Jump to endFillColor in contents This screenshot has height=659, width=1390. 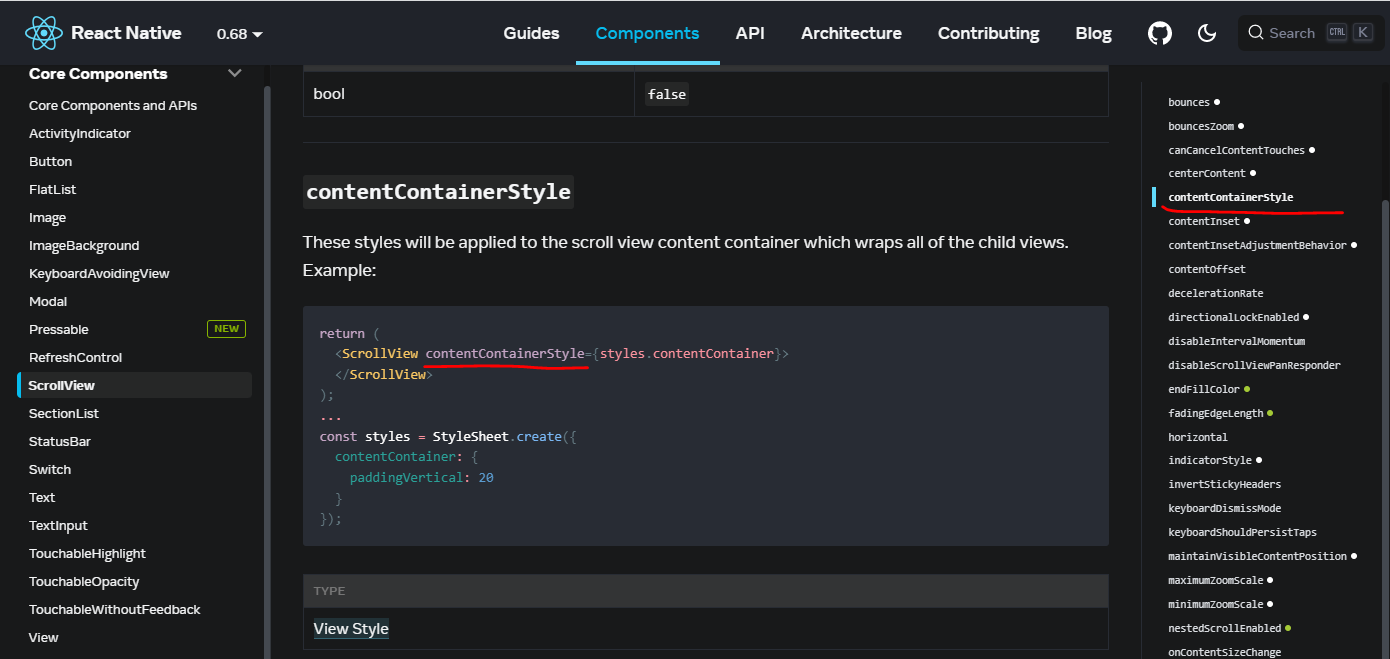[x=1204, y=389]
